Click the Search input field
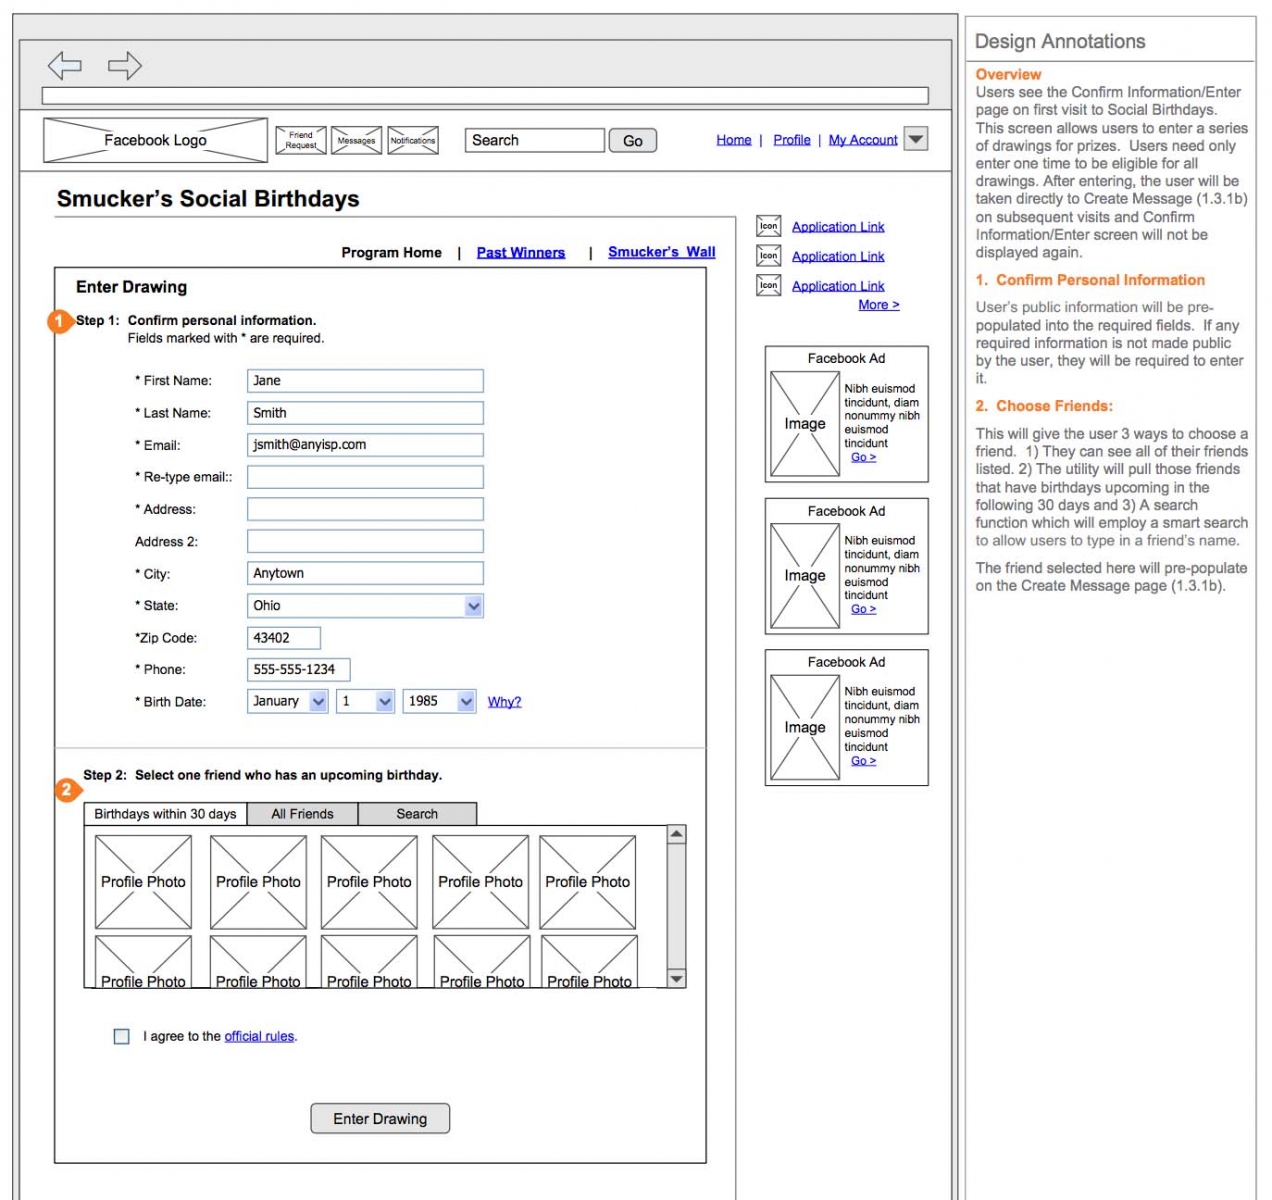 535,140
